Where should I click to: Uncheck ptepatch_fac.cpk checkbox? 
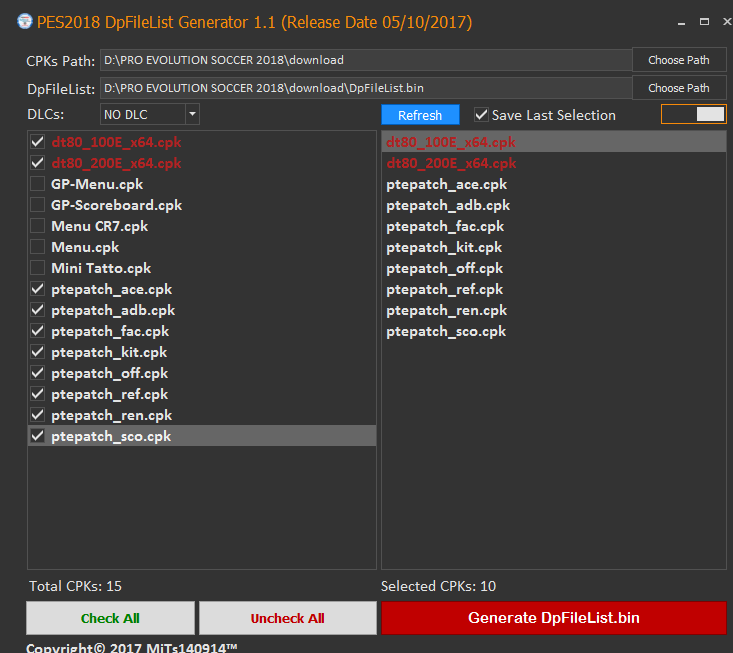coord(37,331)
